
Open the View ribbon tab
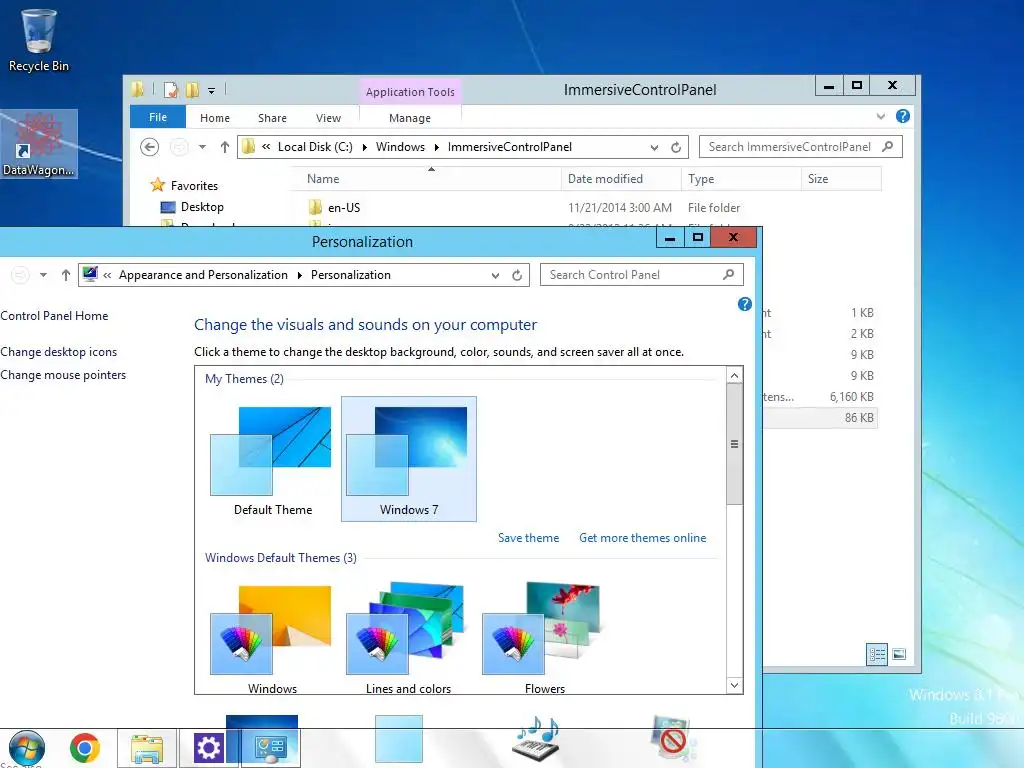[328, 118]
